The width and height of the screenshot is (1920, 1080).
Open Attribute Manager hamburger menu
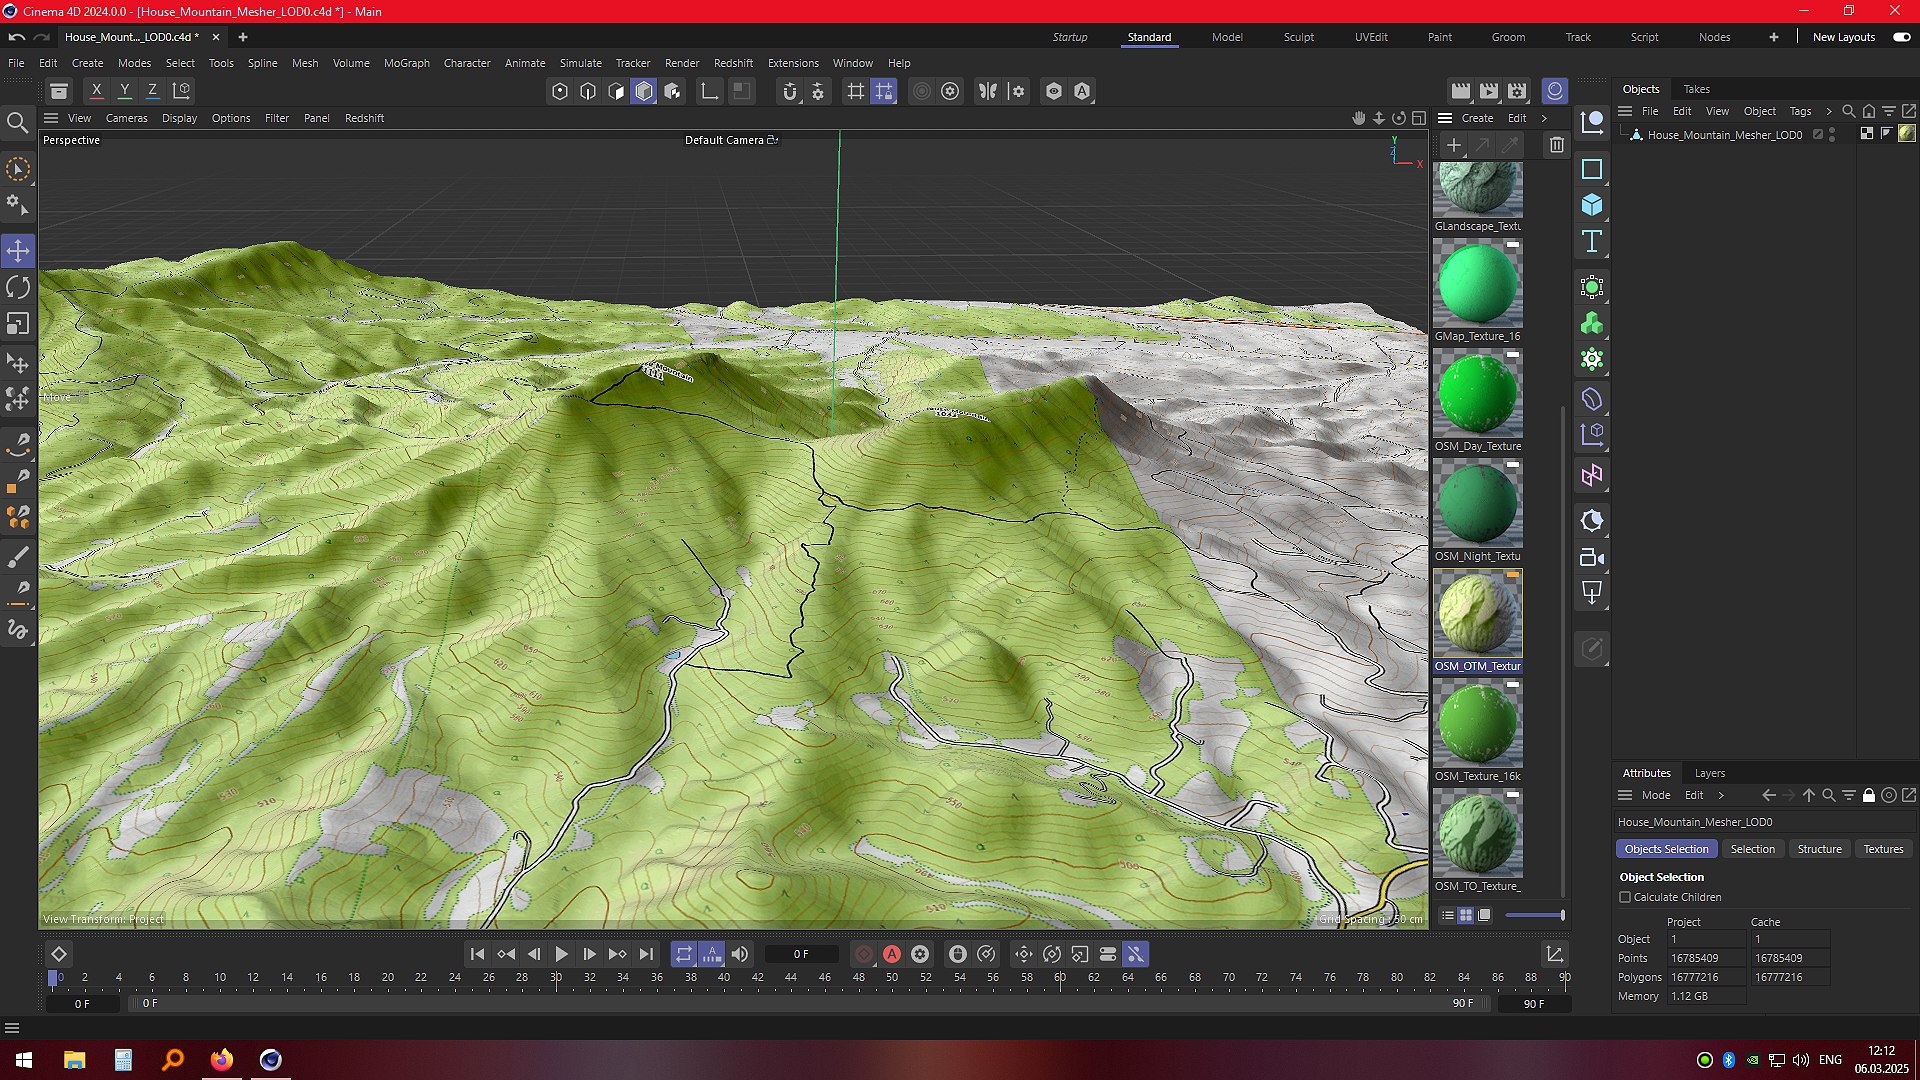[1625, 795]
